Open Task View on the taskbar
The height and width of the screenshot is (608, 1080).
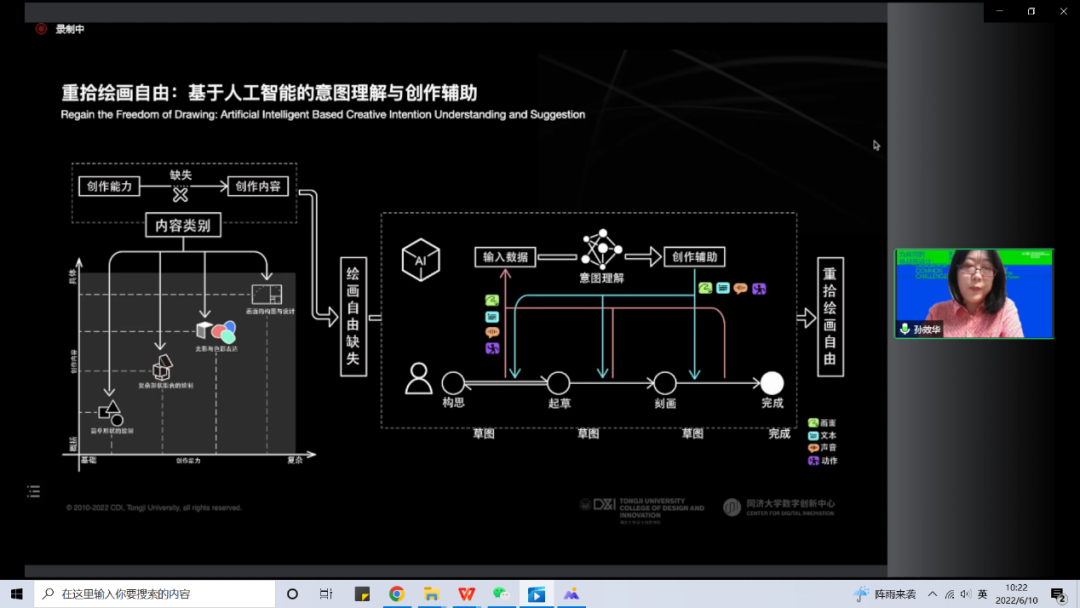(x=326, y=594)
